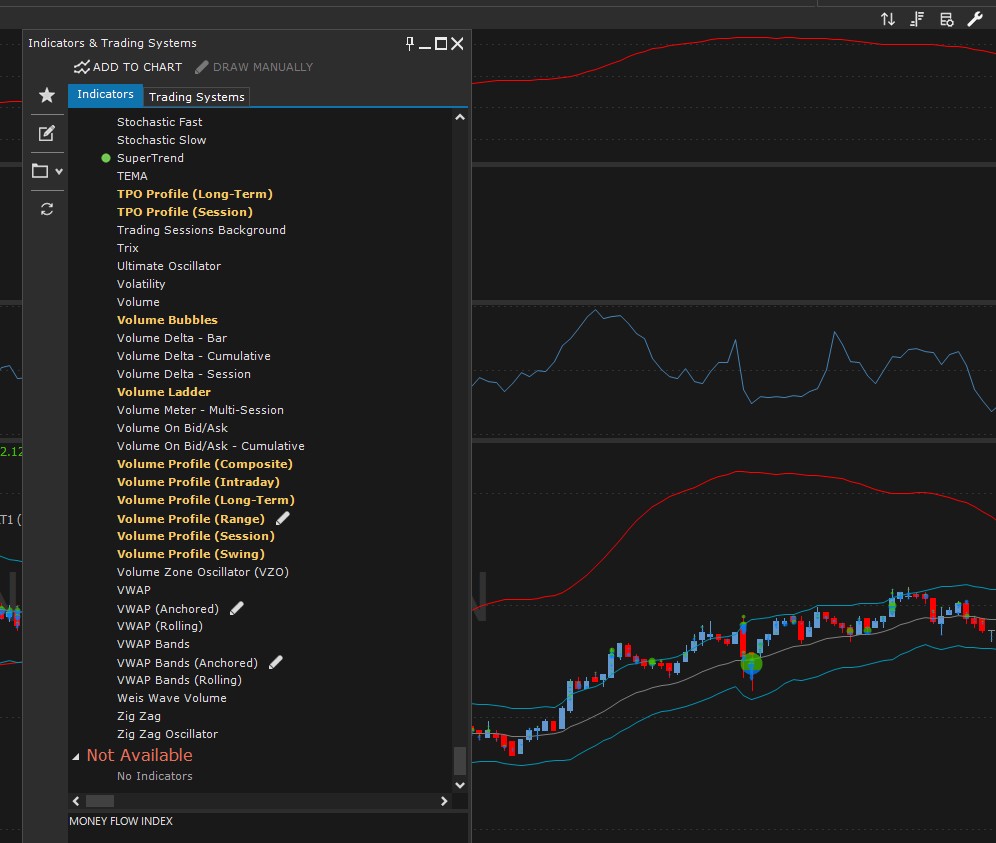Switch to the Indicators tab
The width and height of the screenshot is (996, 843).
[105, 95]
